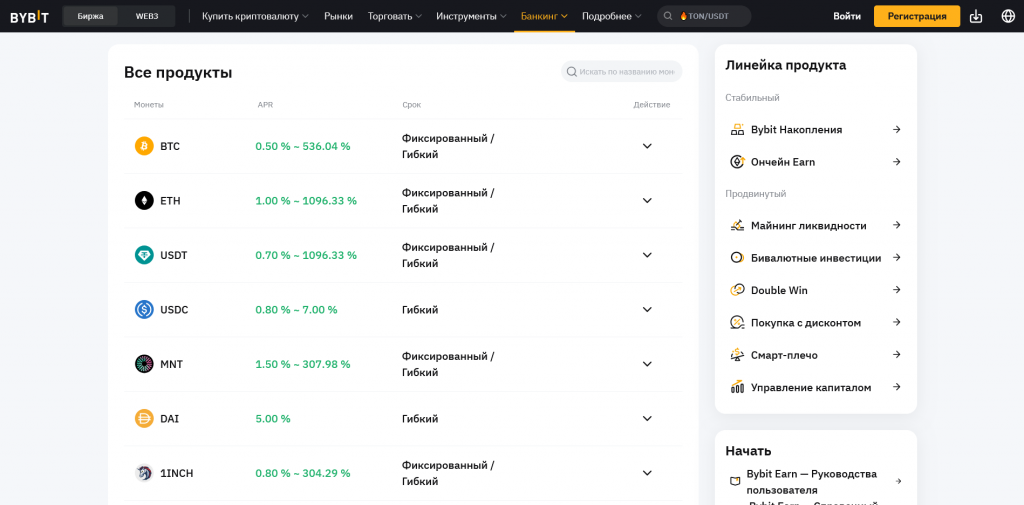Open the Банкинг menu

tap(544, 16)
